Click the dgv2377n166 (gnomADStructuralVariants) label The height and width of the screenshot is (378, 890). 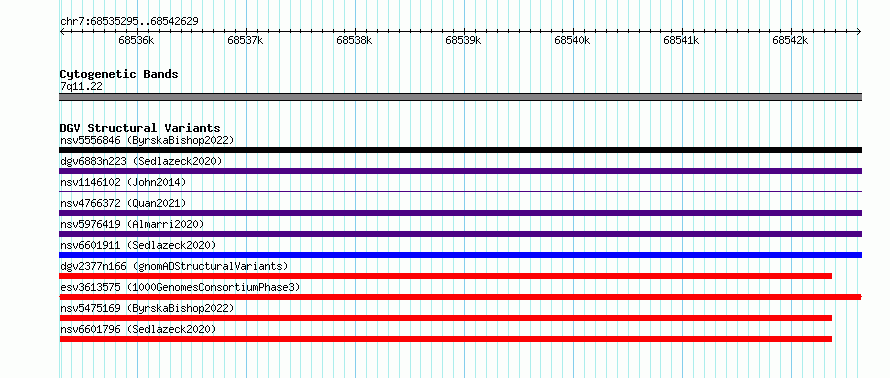(x=174, y=266)
